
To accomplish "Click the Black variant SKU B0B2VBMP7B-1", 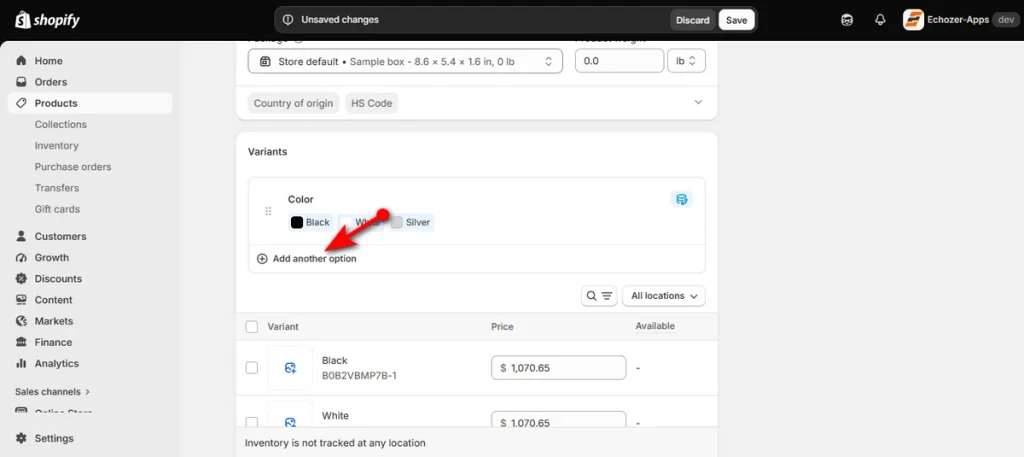I will (x=359, y=376).
